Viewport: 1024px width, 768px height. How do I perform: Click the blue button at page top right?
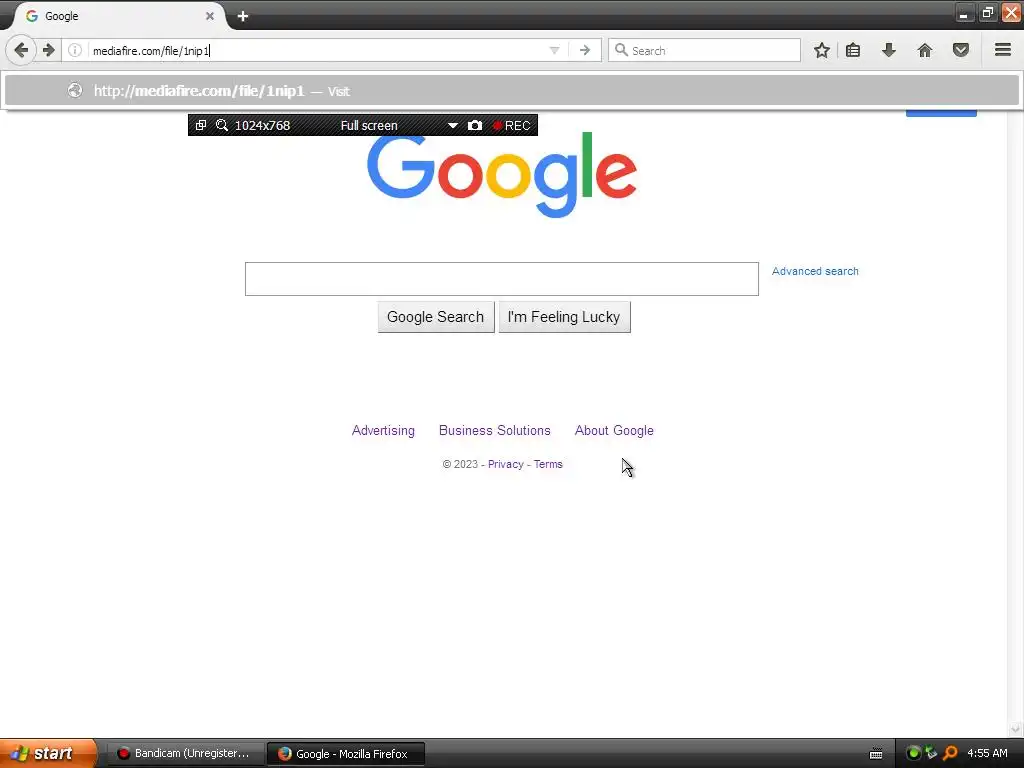941,114
